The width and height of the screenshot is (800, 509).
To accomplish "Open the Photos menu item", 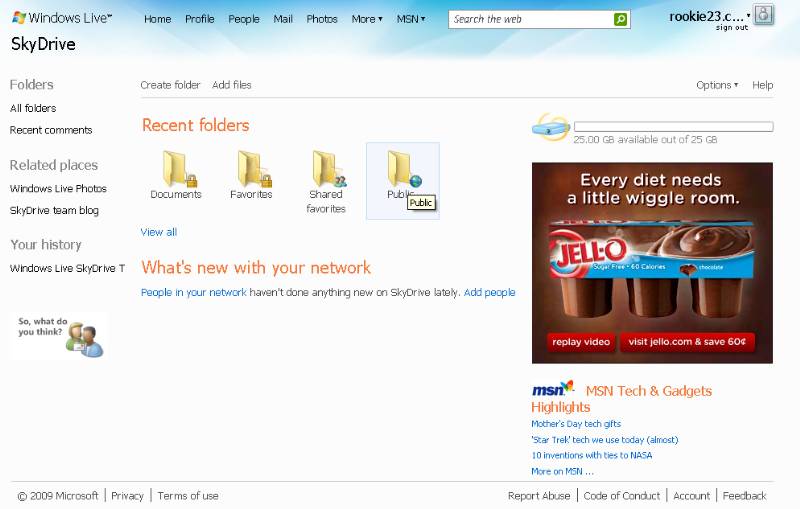I will pos(322,19).
